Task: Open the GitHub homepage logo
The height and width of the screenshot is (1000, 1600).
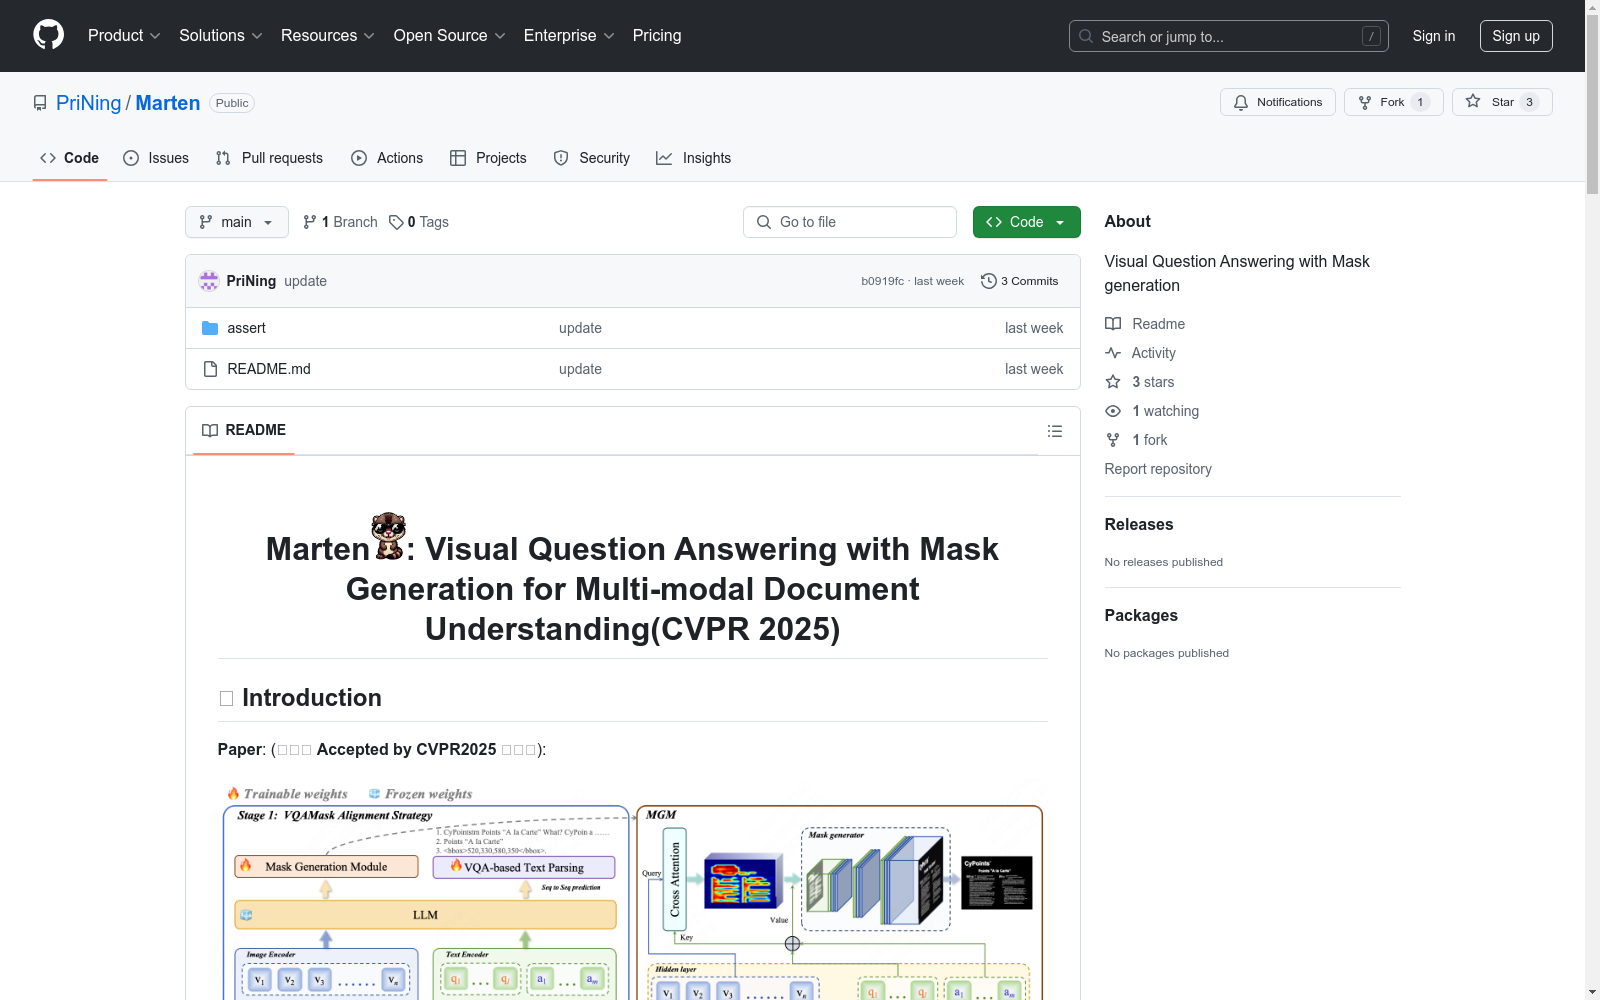Action: point(48,35)
